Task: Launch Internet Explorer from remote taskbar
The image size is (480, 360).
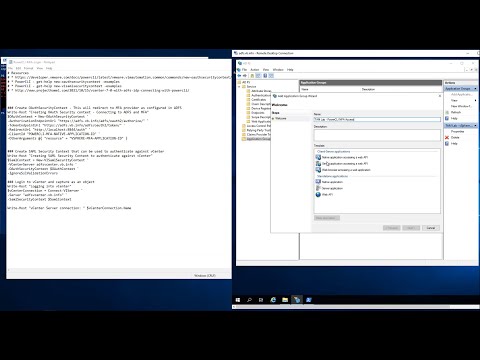Action: point(273,300)
